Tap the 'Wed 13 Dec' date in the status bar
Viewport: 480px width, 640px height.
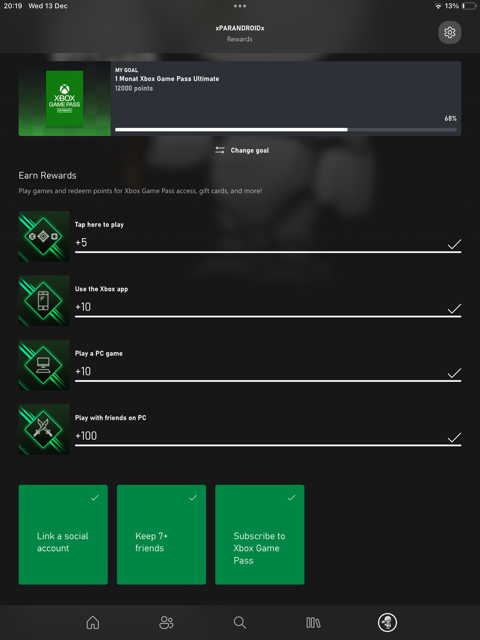point(48,6)
